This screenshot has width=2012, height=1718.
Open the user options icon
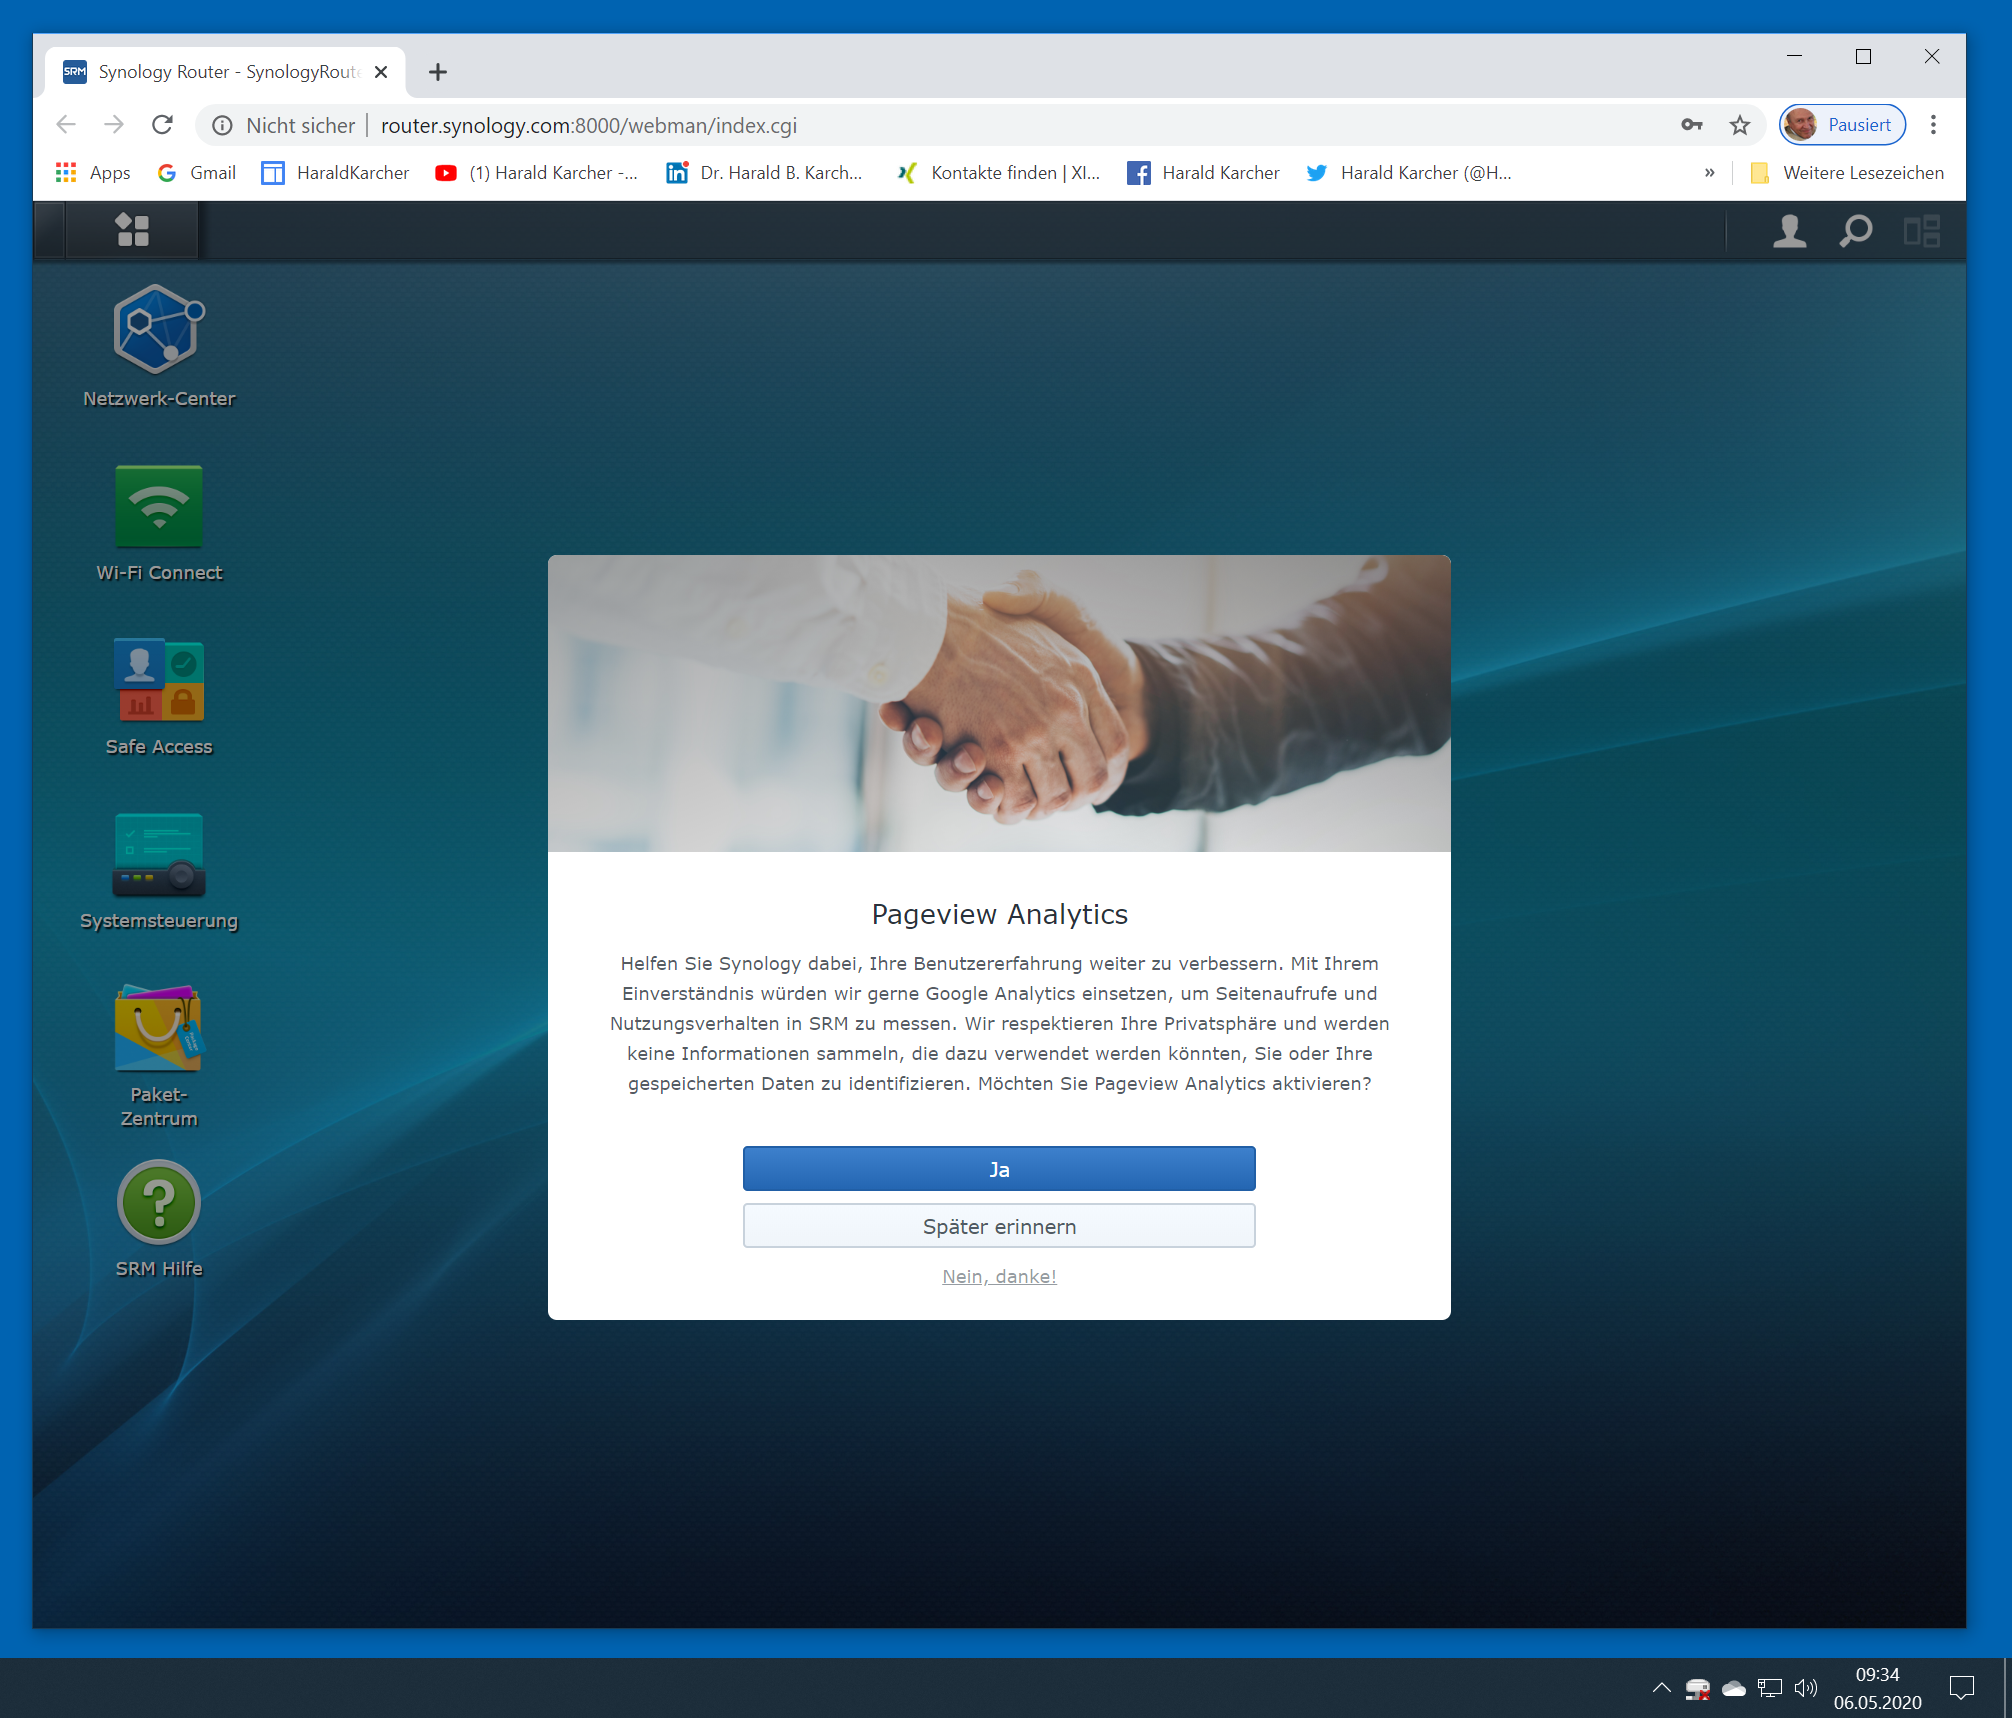click(x=1789, y=231)
